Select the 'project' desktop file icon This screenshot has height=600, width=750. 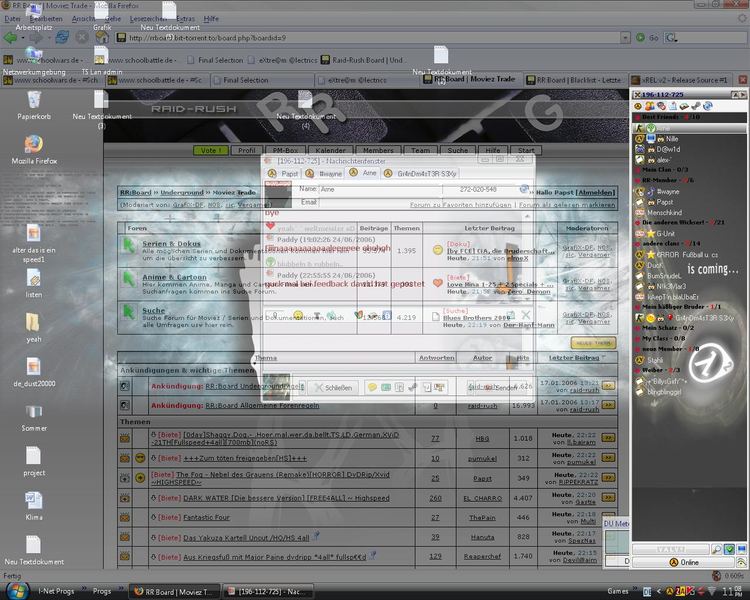pos(33,461)
